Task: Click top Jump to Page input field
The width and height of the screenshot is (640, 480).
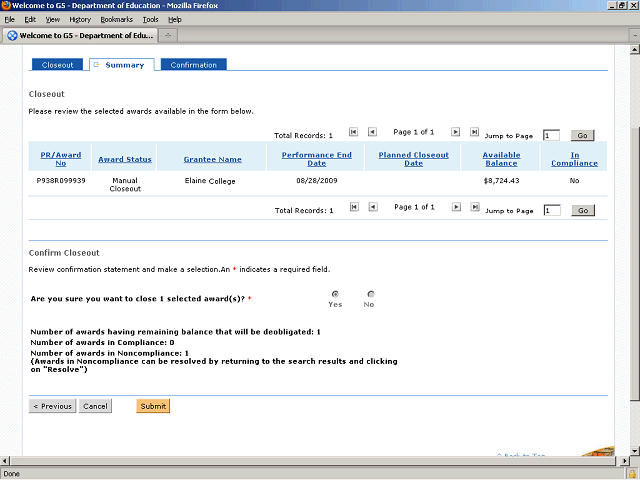Action: tap(551, 136)
